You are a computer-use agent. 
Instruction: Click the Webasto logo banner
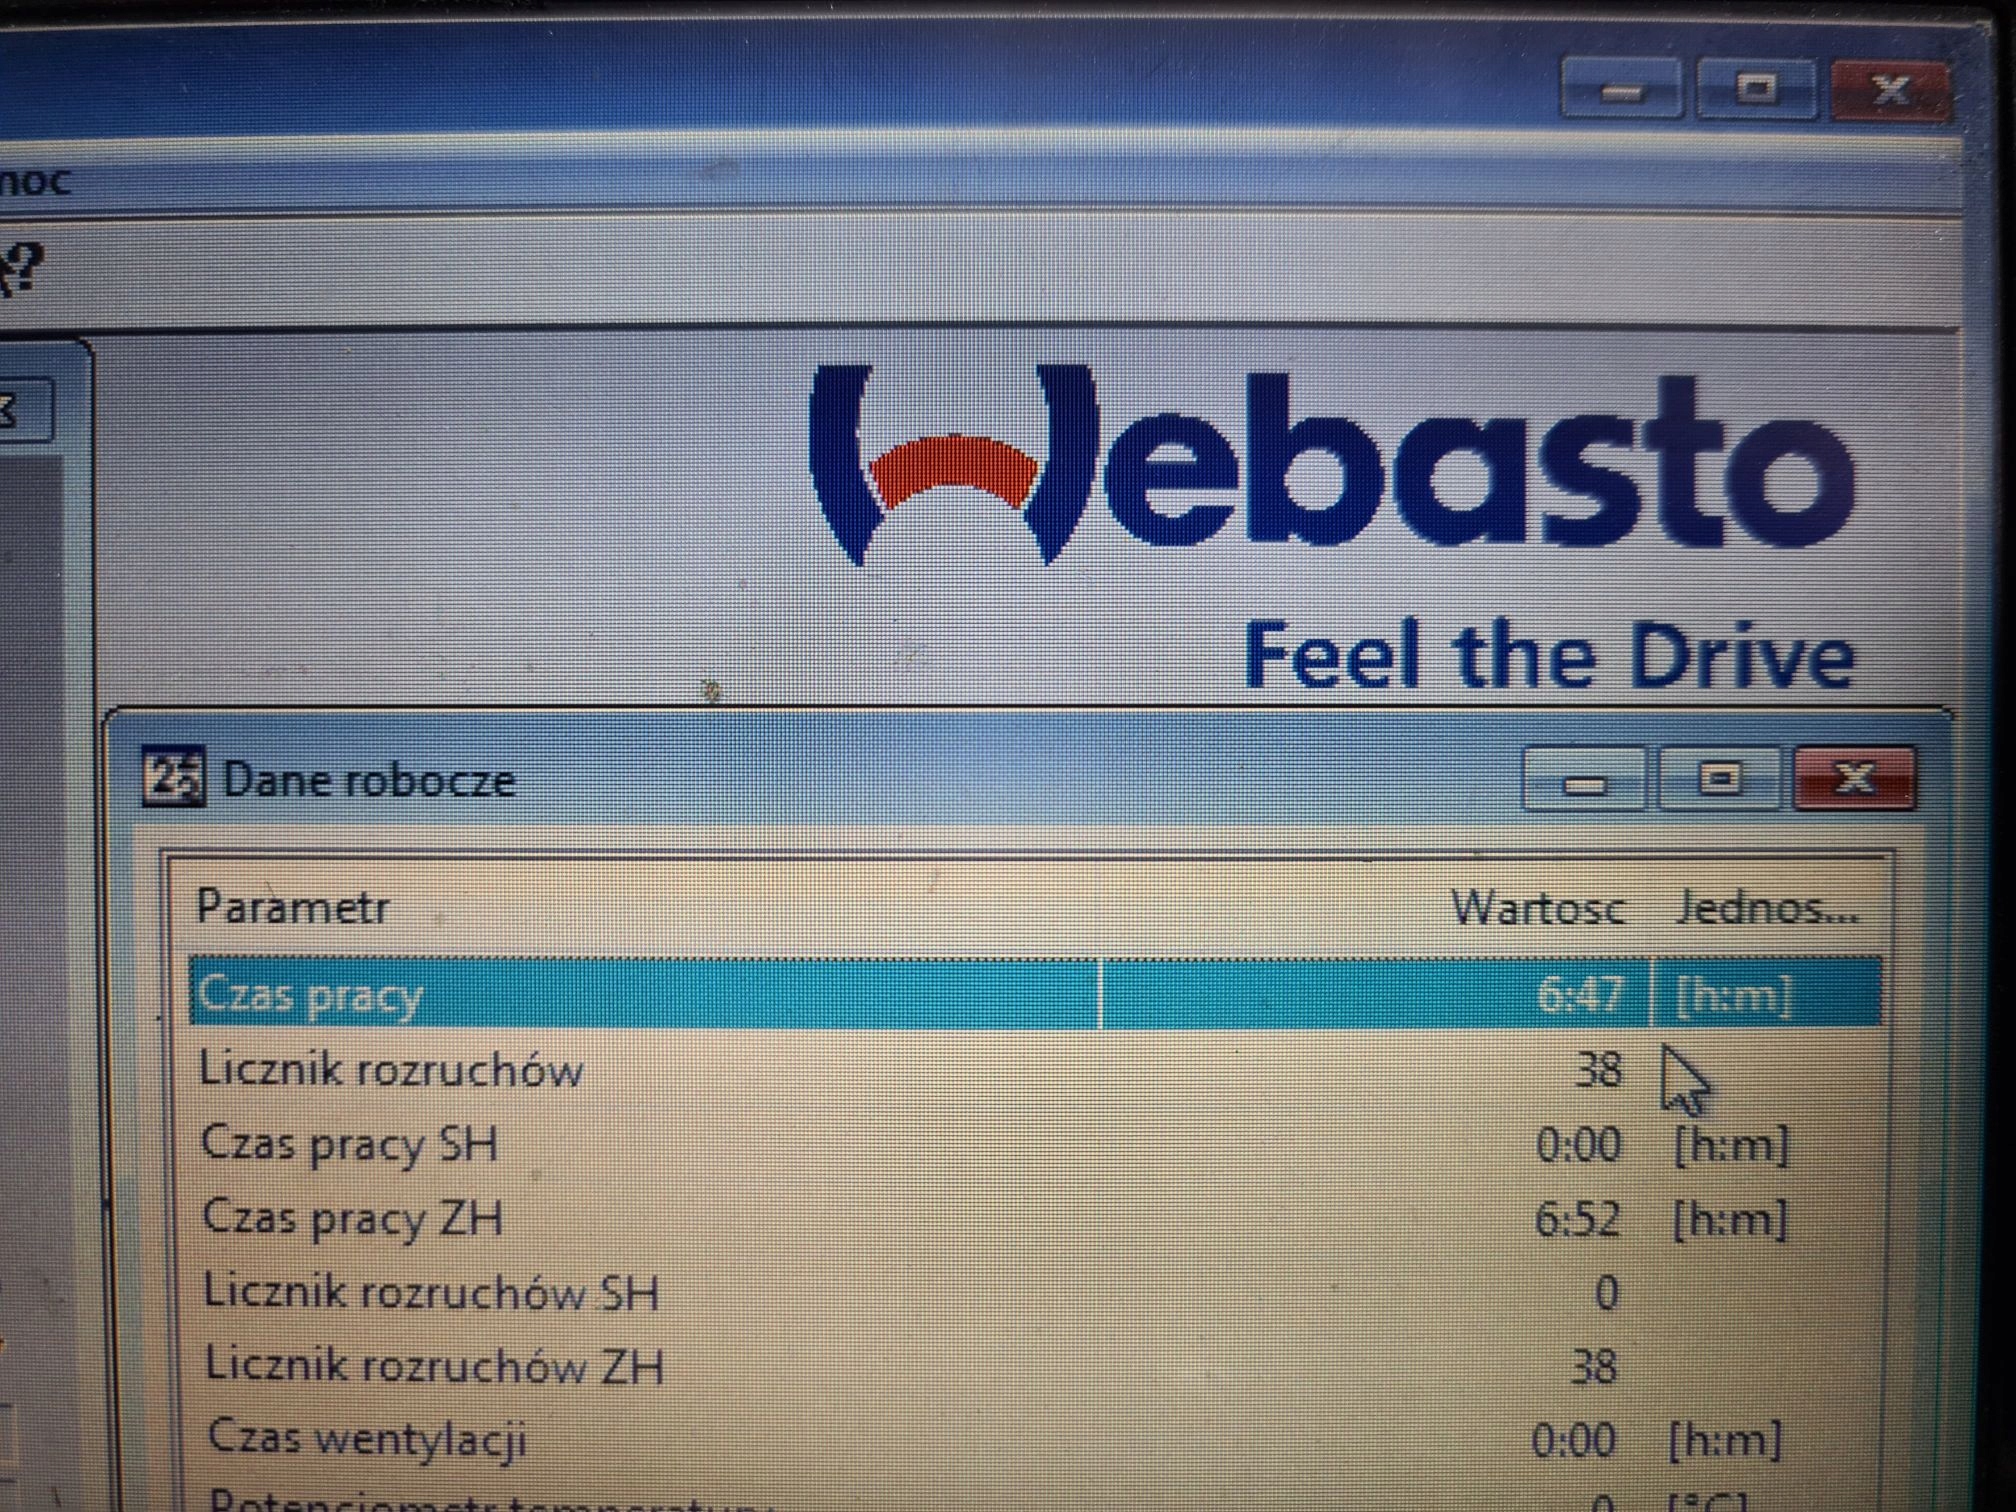pyautogui.click(x=1330, y=525)
